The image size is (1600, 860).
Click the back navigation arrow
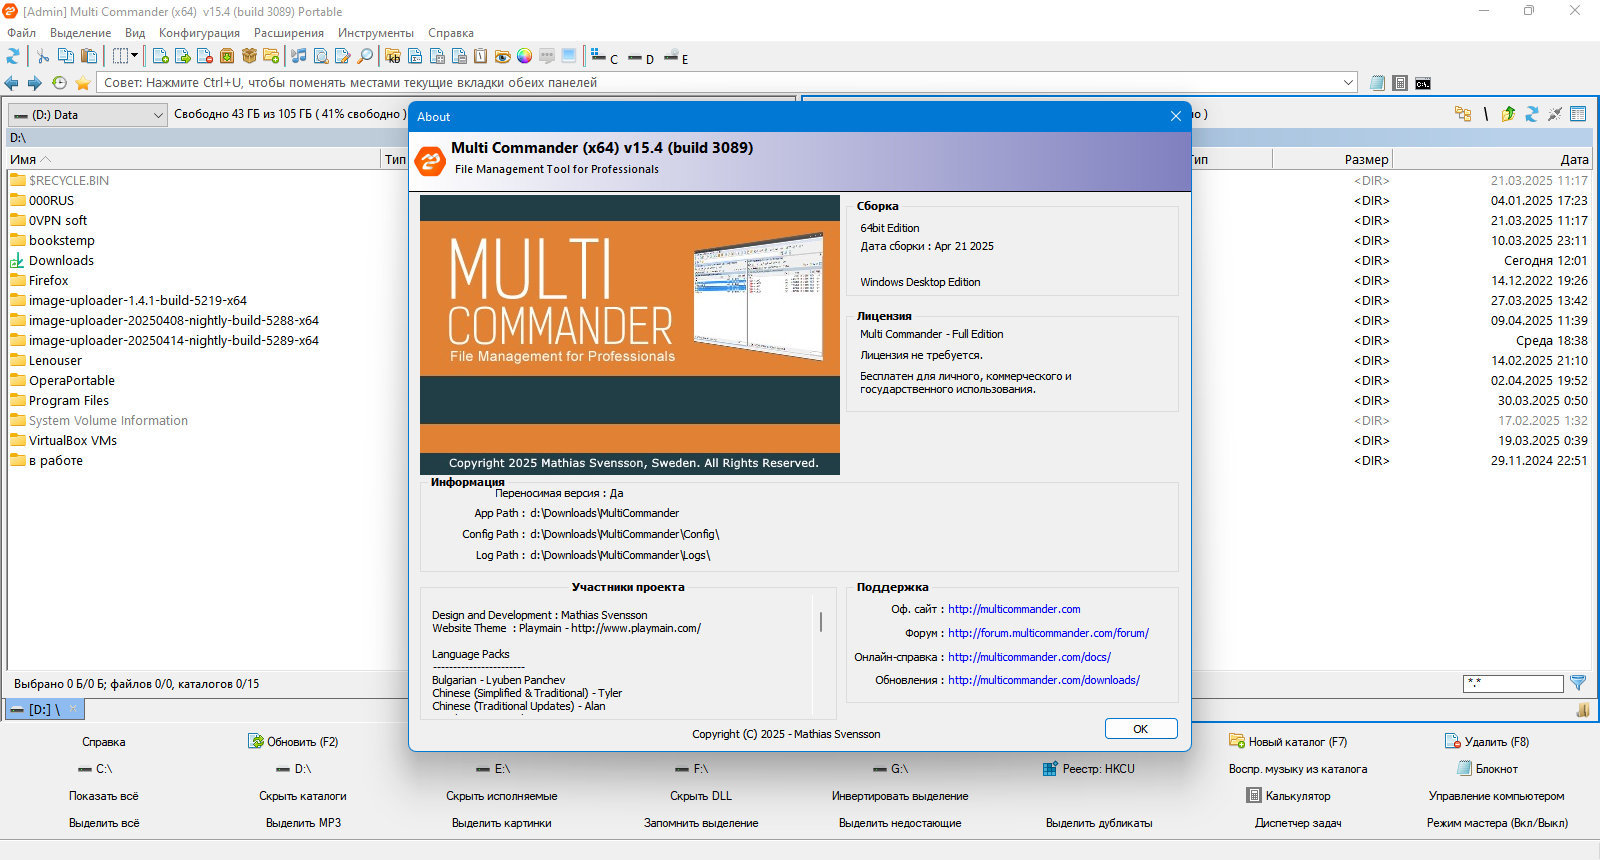pyautogui.click(x=11, y=83)
